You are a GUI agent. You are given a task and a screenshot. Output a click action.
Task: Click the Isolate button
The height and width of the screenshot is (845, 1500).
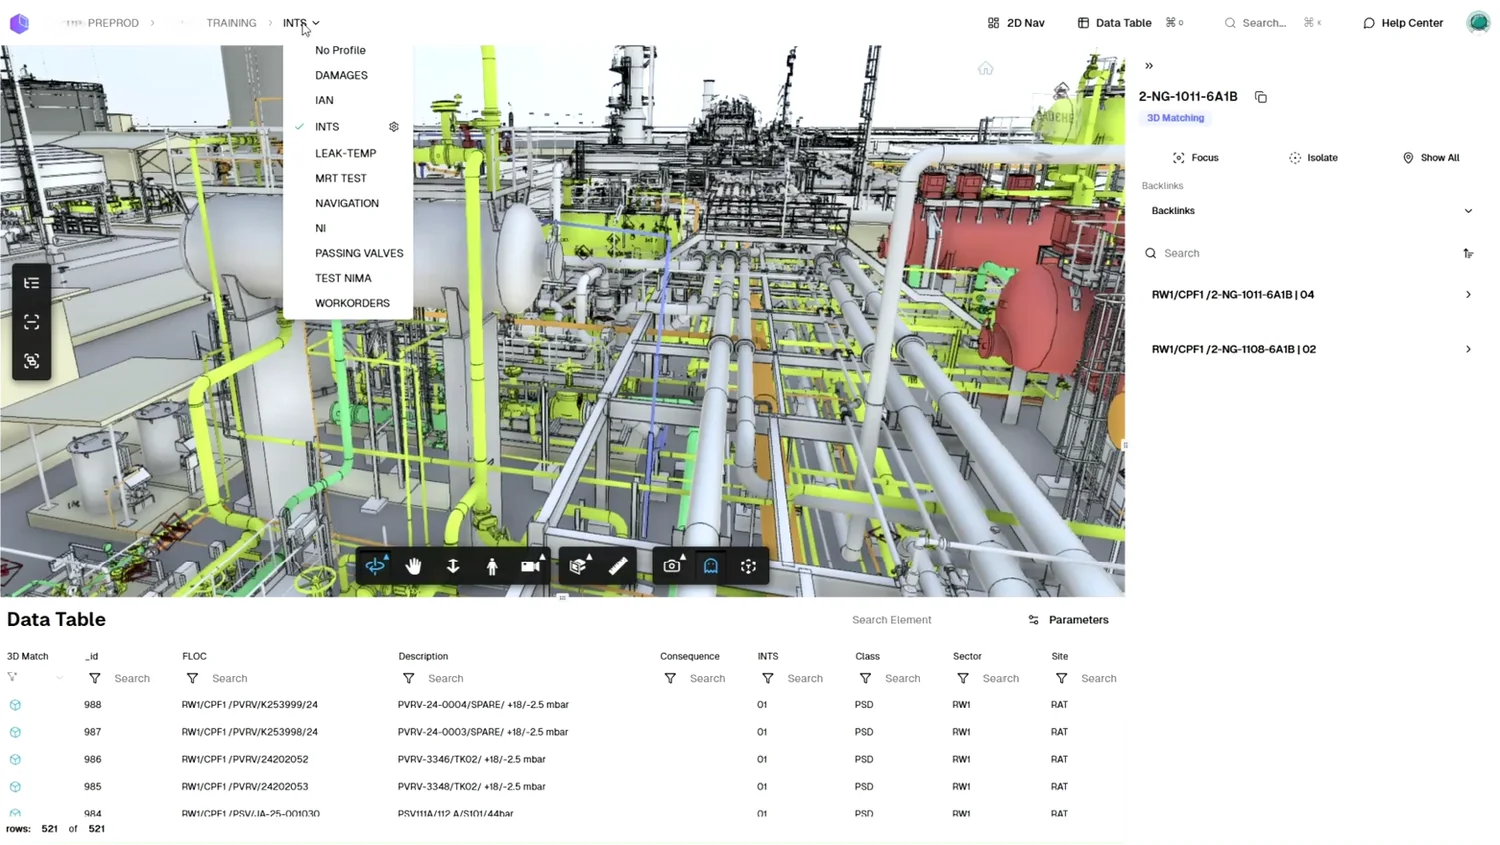pyautogui.click(x=1313, y=158)
